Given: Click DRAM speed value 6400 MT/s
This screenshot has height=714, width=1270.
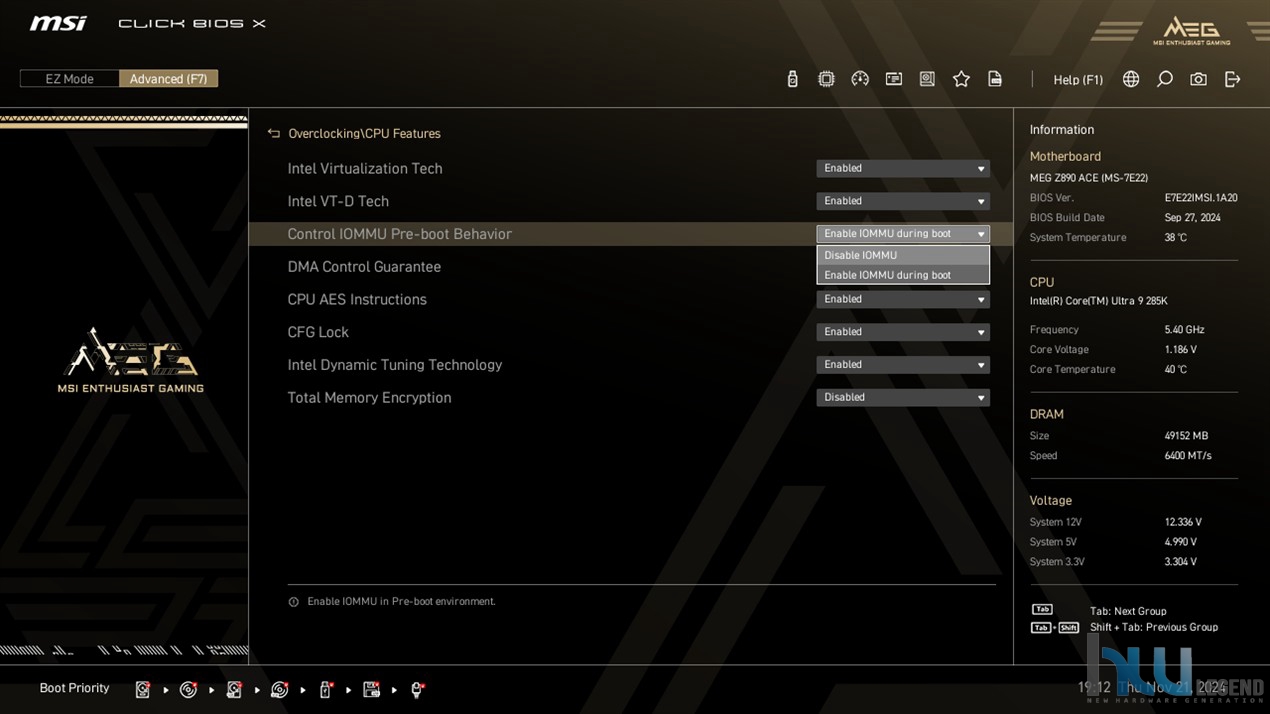Looking at the screenshot, I should click(x=1188, y=456).
